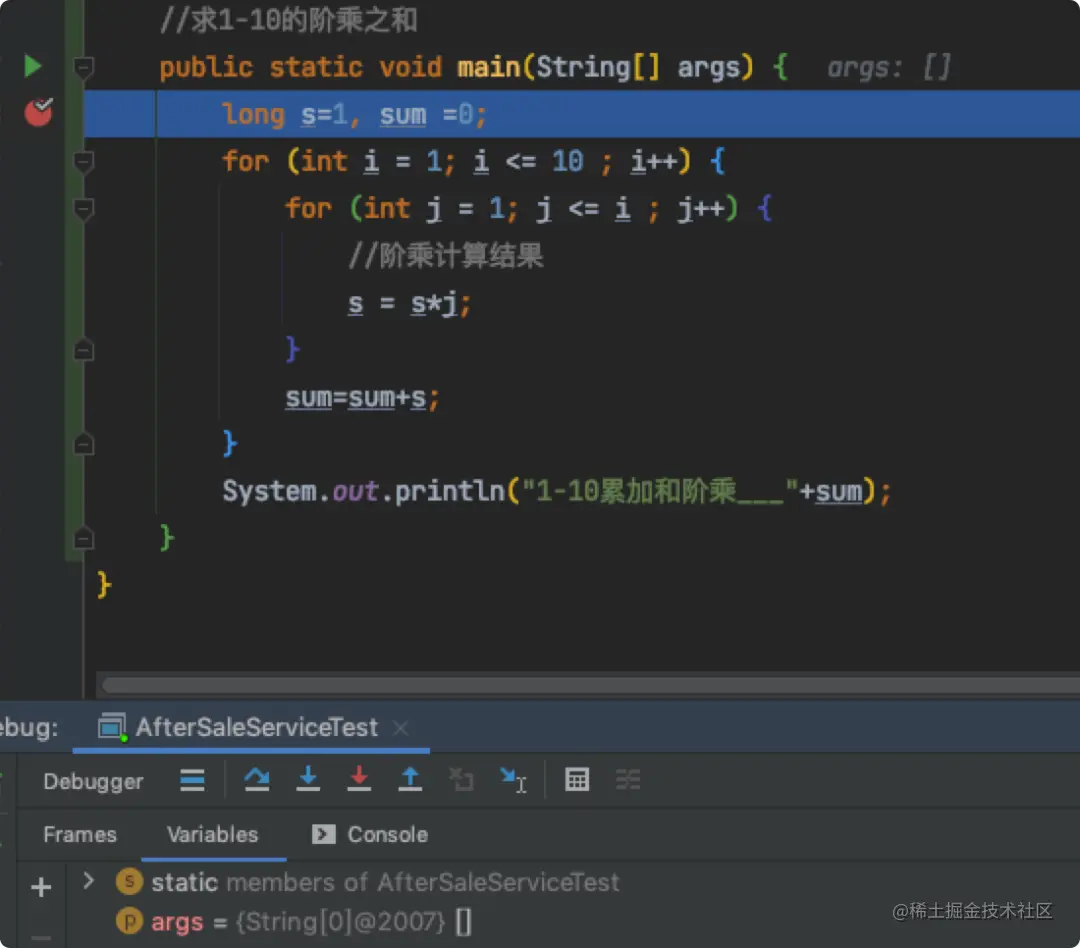Click the static S icon in Variables

pyautogui.click(x=129, y=881)
